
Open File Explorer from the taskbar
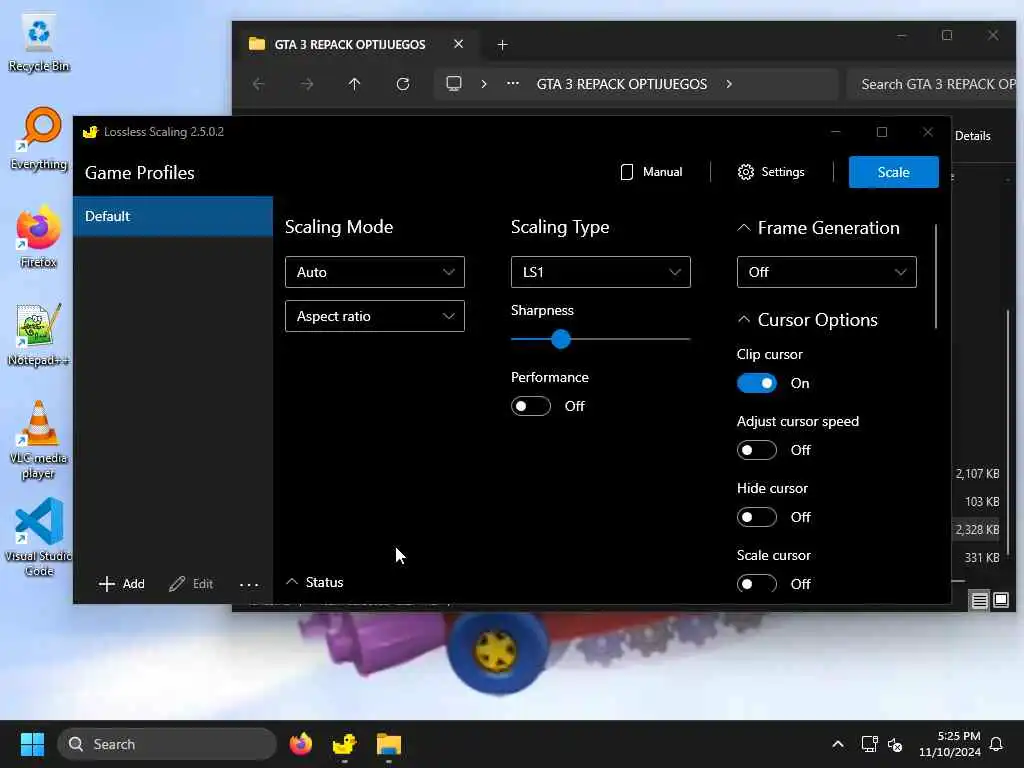[389, 744]
